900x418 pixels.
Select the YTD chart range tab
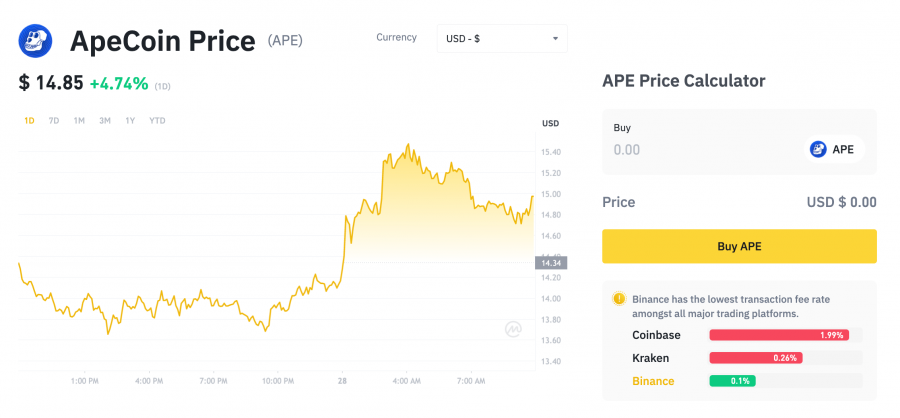(x=157, y=121)
